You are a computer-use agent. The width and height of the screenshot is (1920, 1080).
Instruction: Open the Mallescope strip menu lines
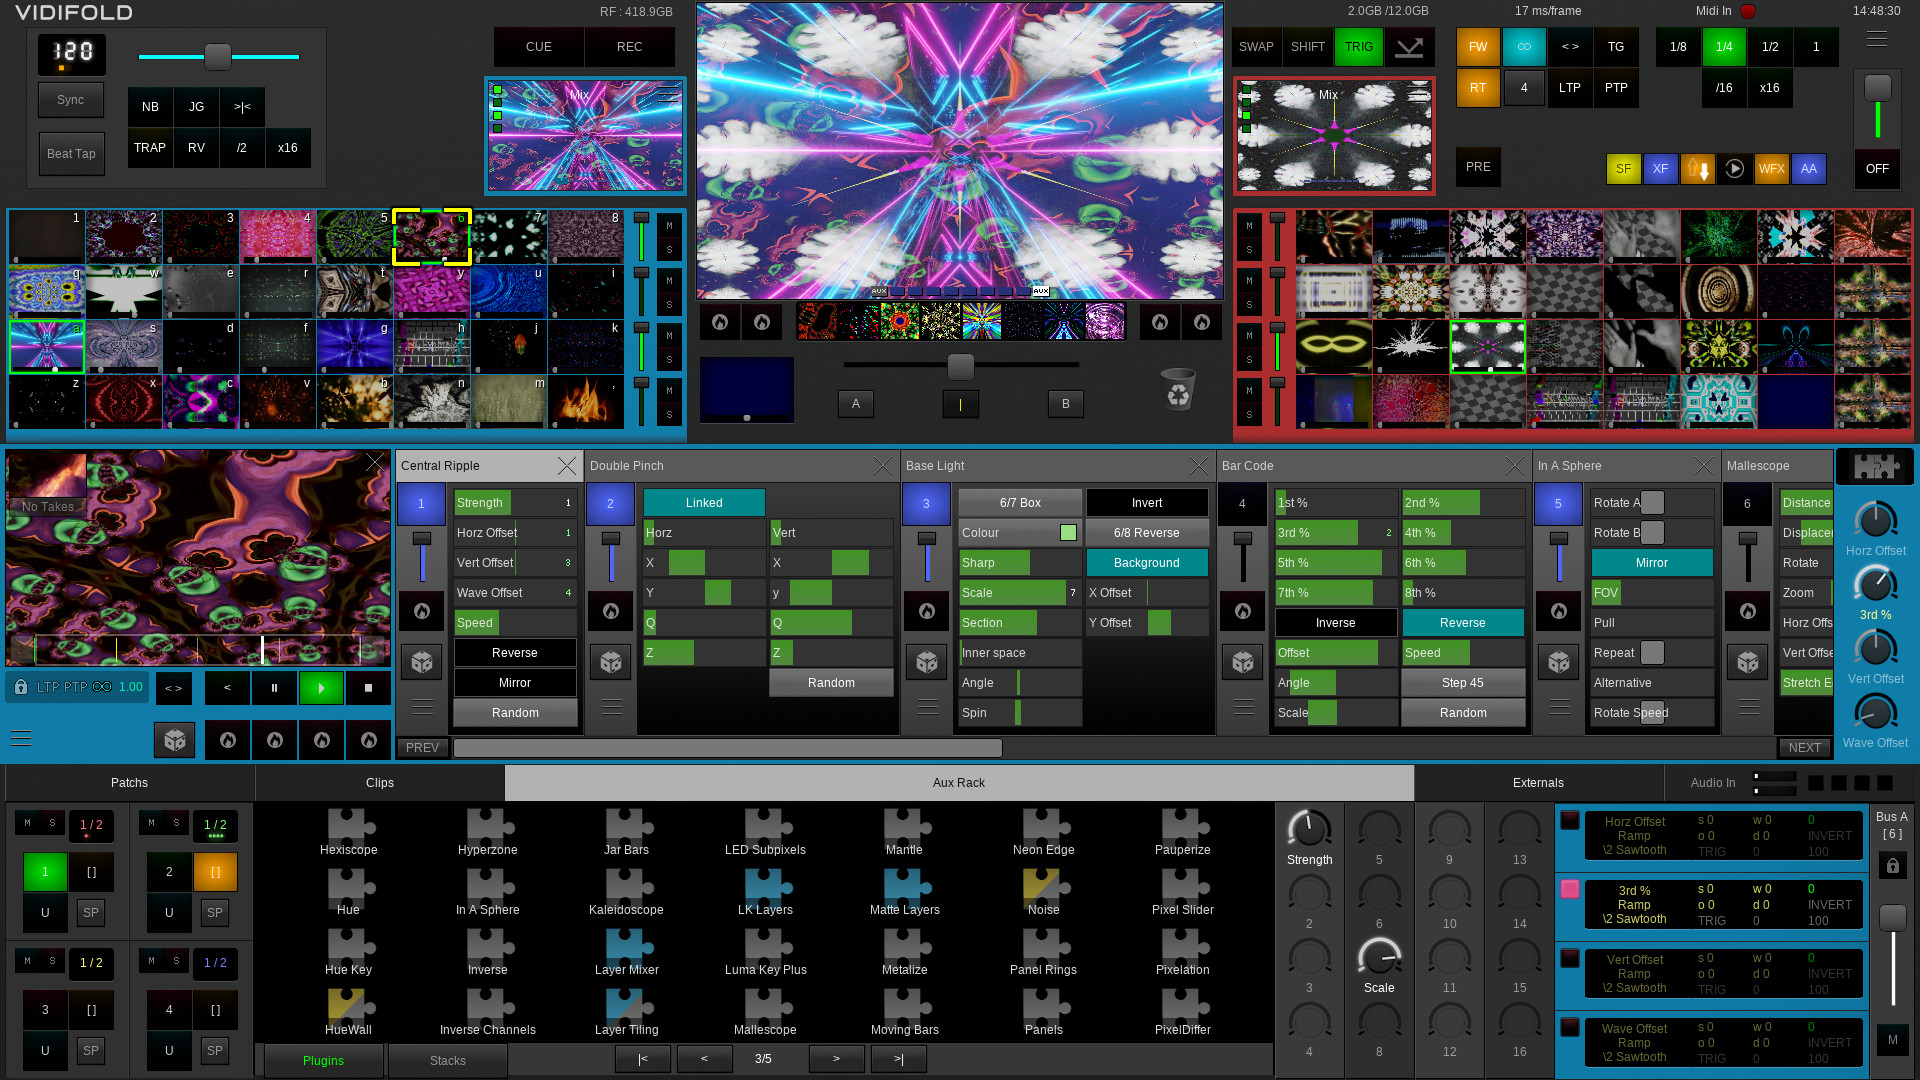[1749, 707]
